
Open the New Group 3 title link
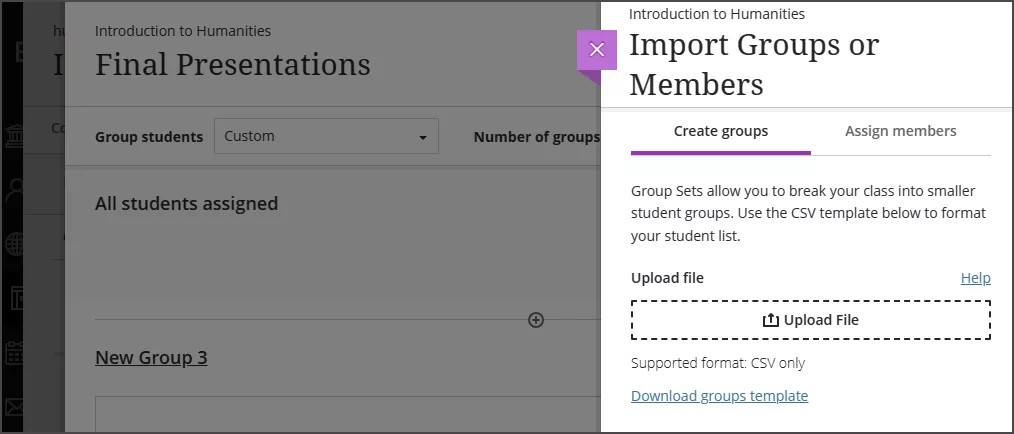(x=151, y=357)
